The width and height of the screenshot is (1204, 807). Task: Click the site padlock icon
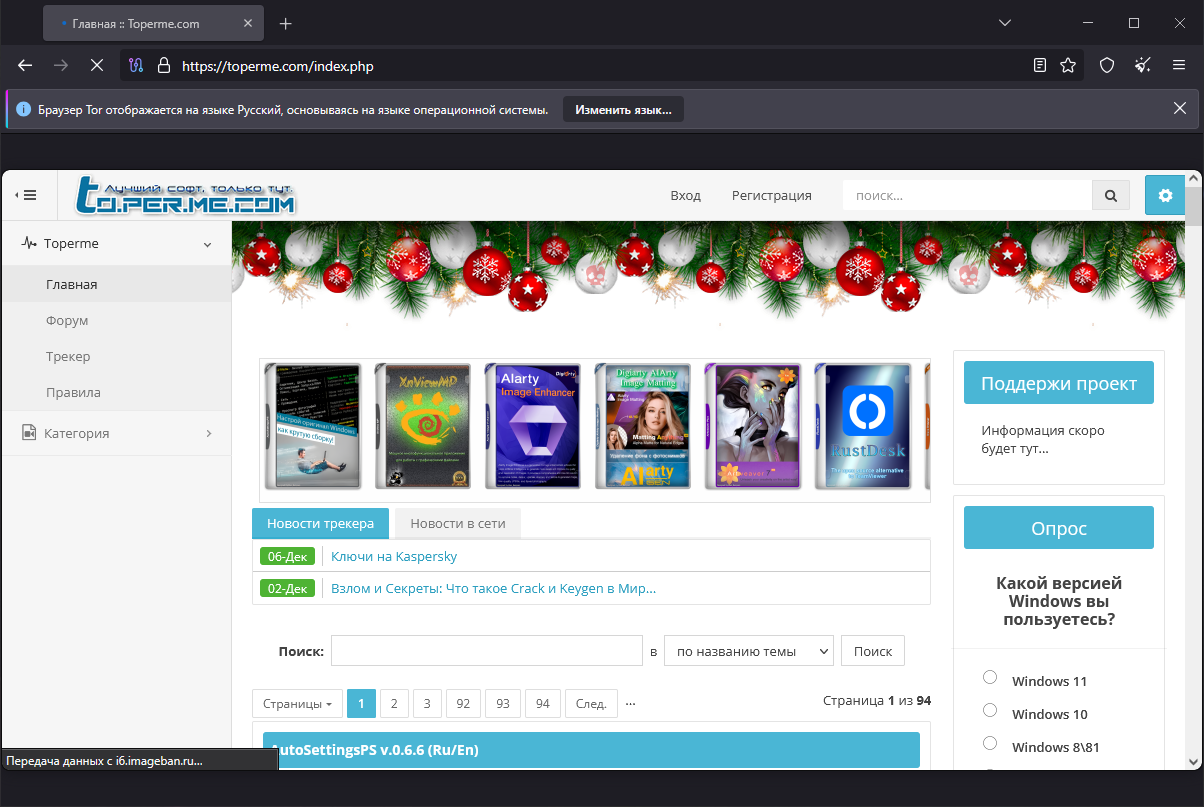(x=164, y=65)
